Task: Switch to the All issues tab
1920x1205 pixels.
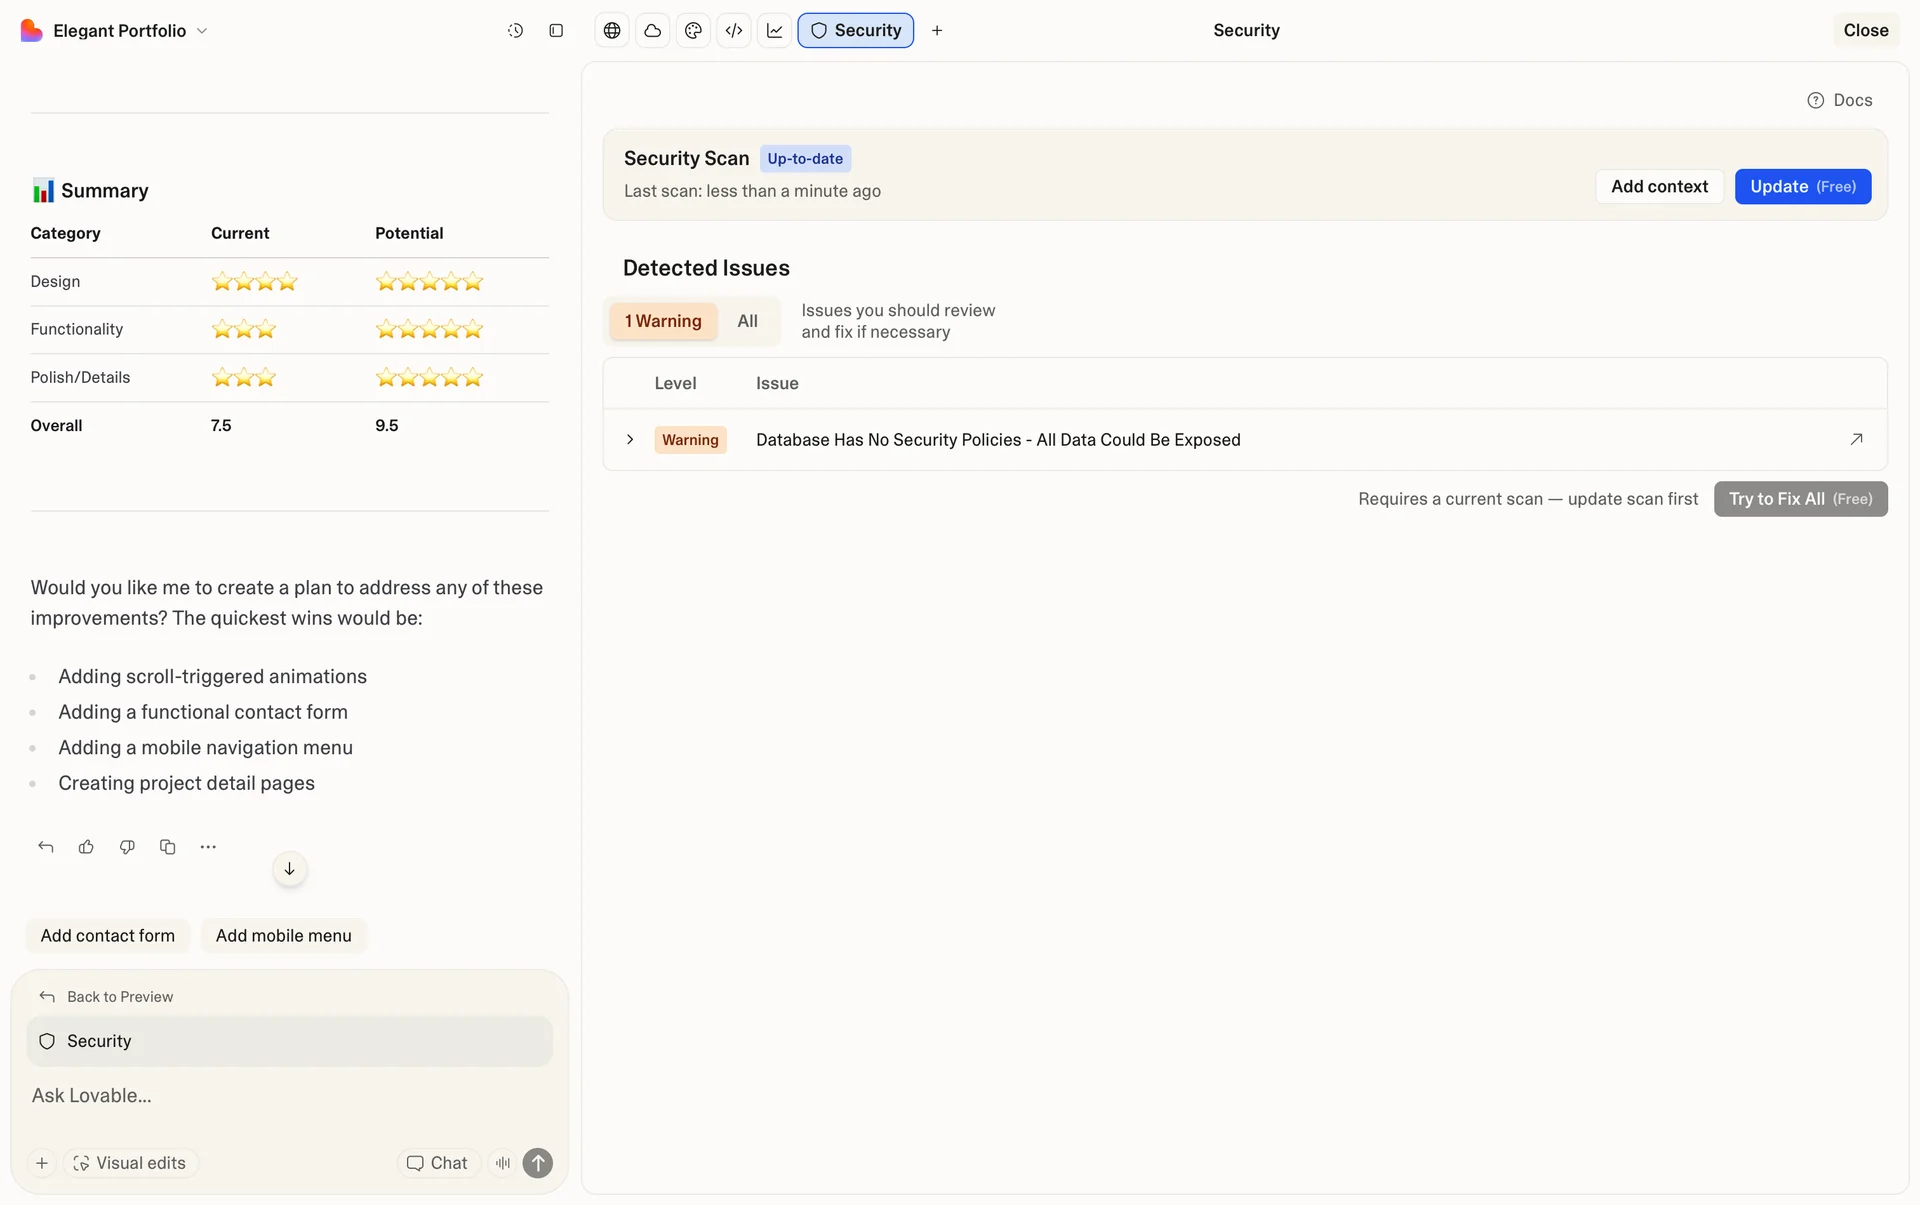Action: pos(747,321)
